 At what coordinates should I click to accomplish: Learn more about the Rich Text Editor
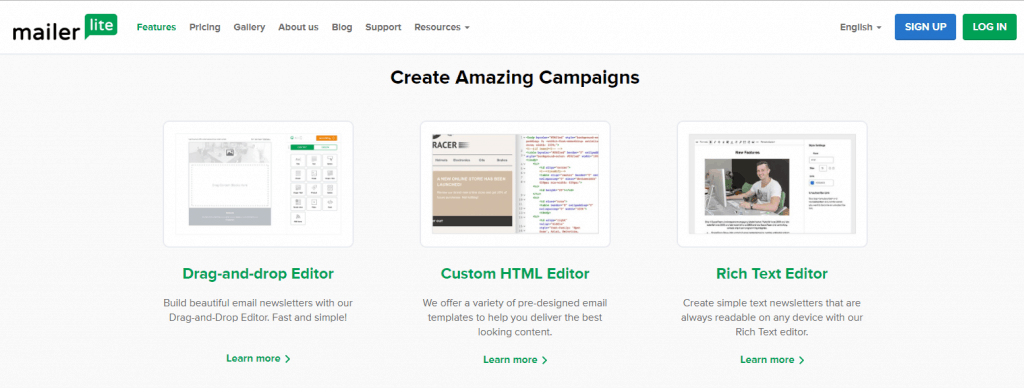(x=772, y=360)
